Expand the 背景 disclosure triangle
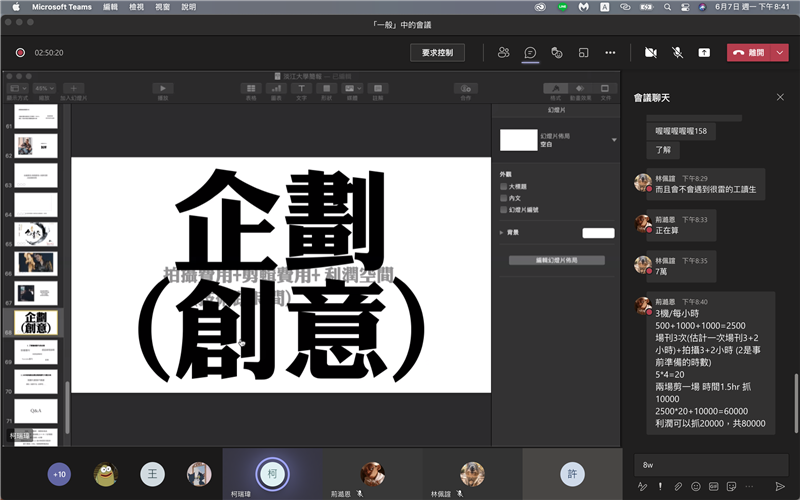 pyautogui.click(x=502, y=233)
